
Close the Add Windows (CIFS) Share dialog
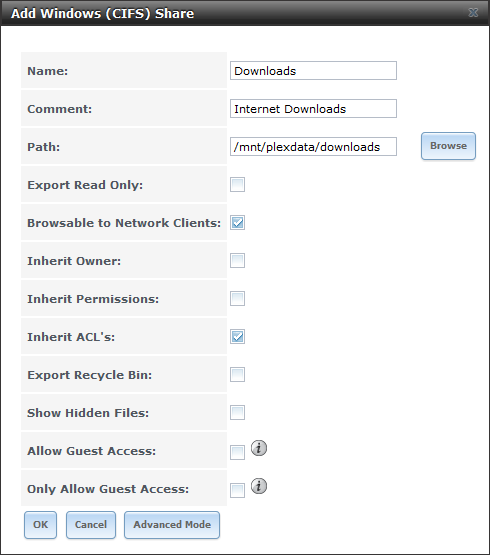click(473, 13)
